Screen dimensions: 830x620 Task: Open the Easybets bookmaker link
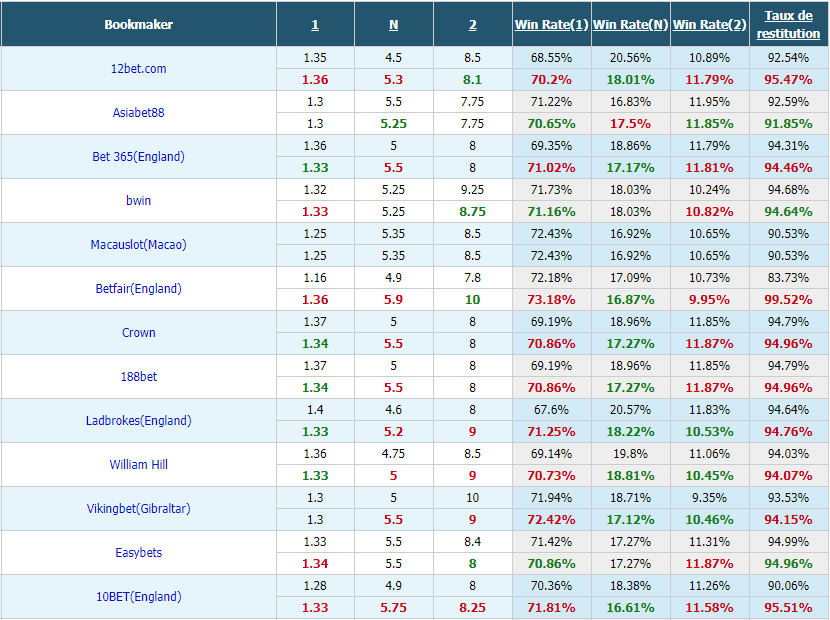pyautogui.click(x=138, y=552)
